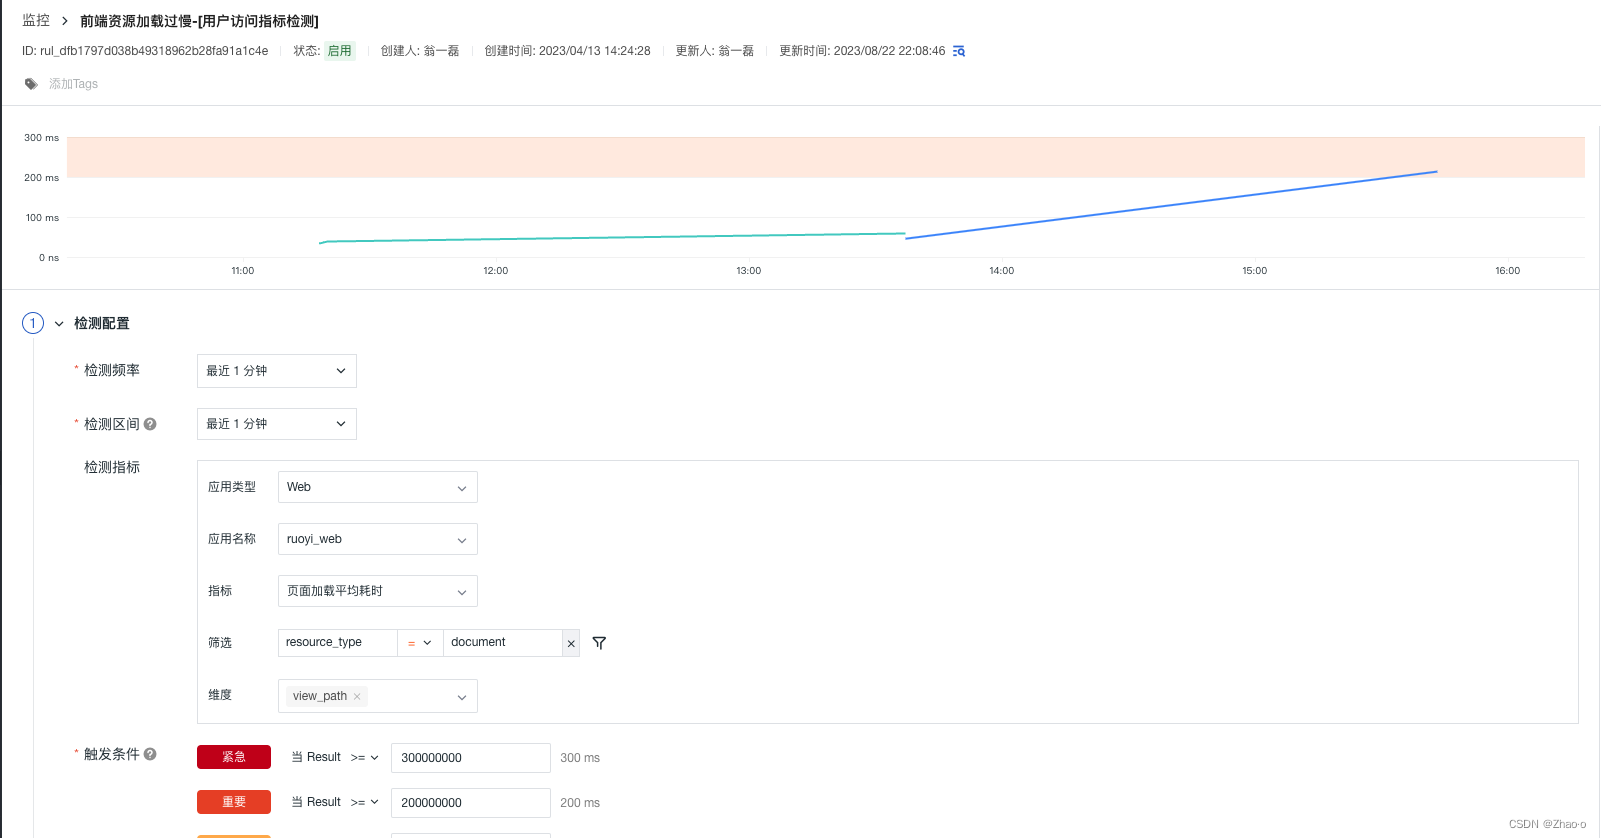Image resolution: width=1601 pixels, height=838 pixels.
Task: Click the 紧急 severity button
Action: (x=234, y=757)
